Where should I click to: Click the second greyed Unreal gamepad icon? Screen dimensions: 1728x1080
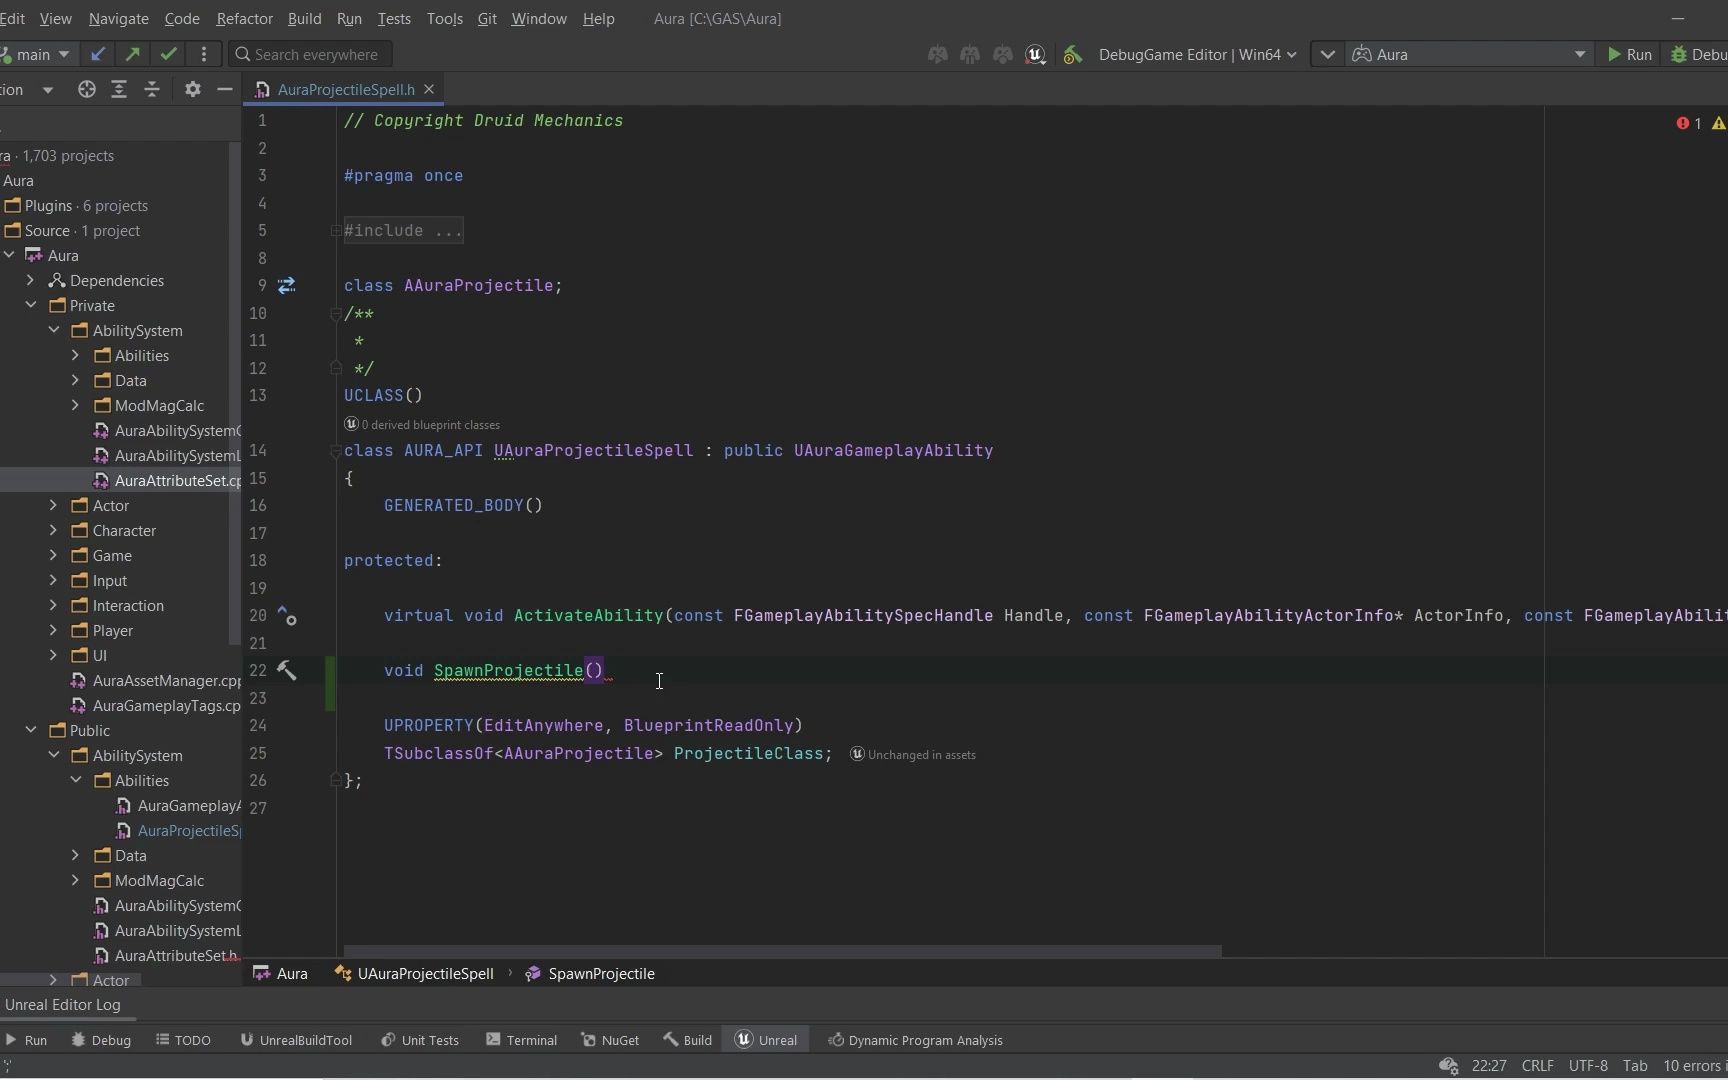970,54
